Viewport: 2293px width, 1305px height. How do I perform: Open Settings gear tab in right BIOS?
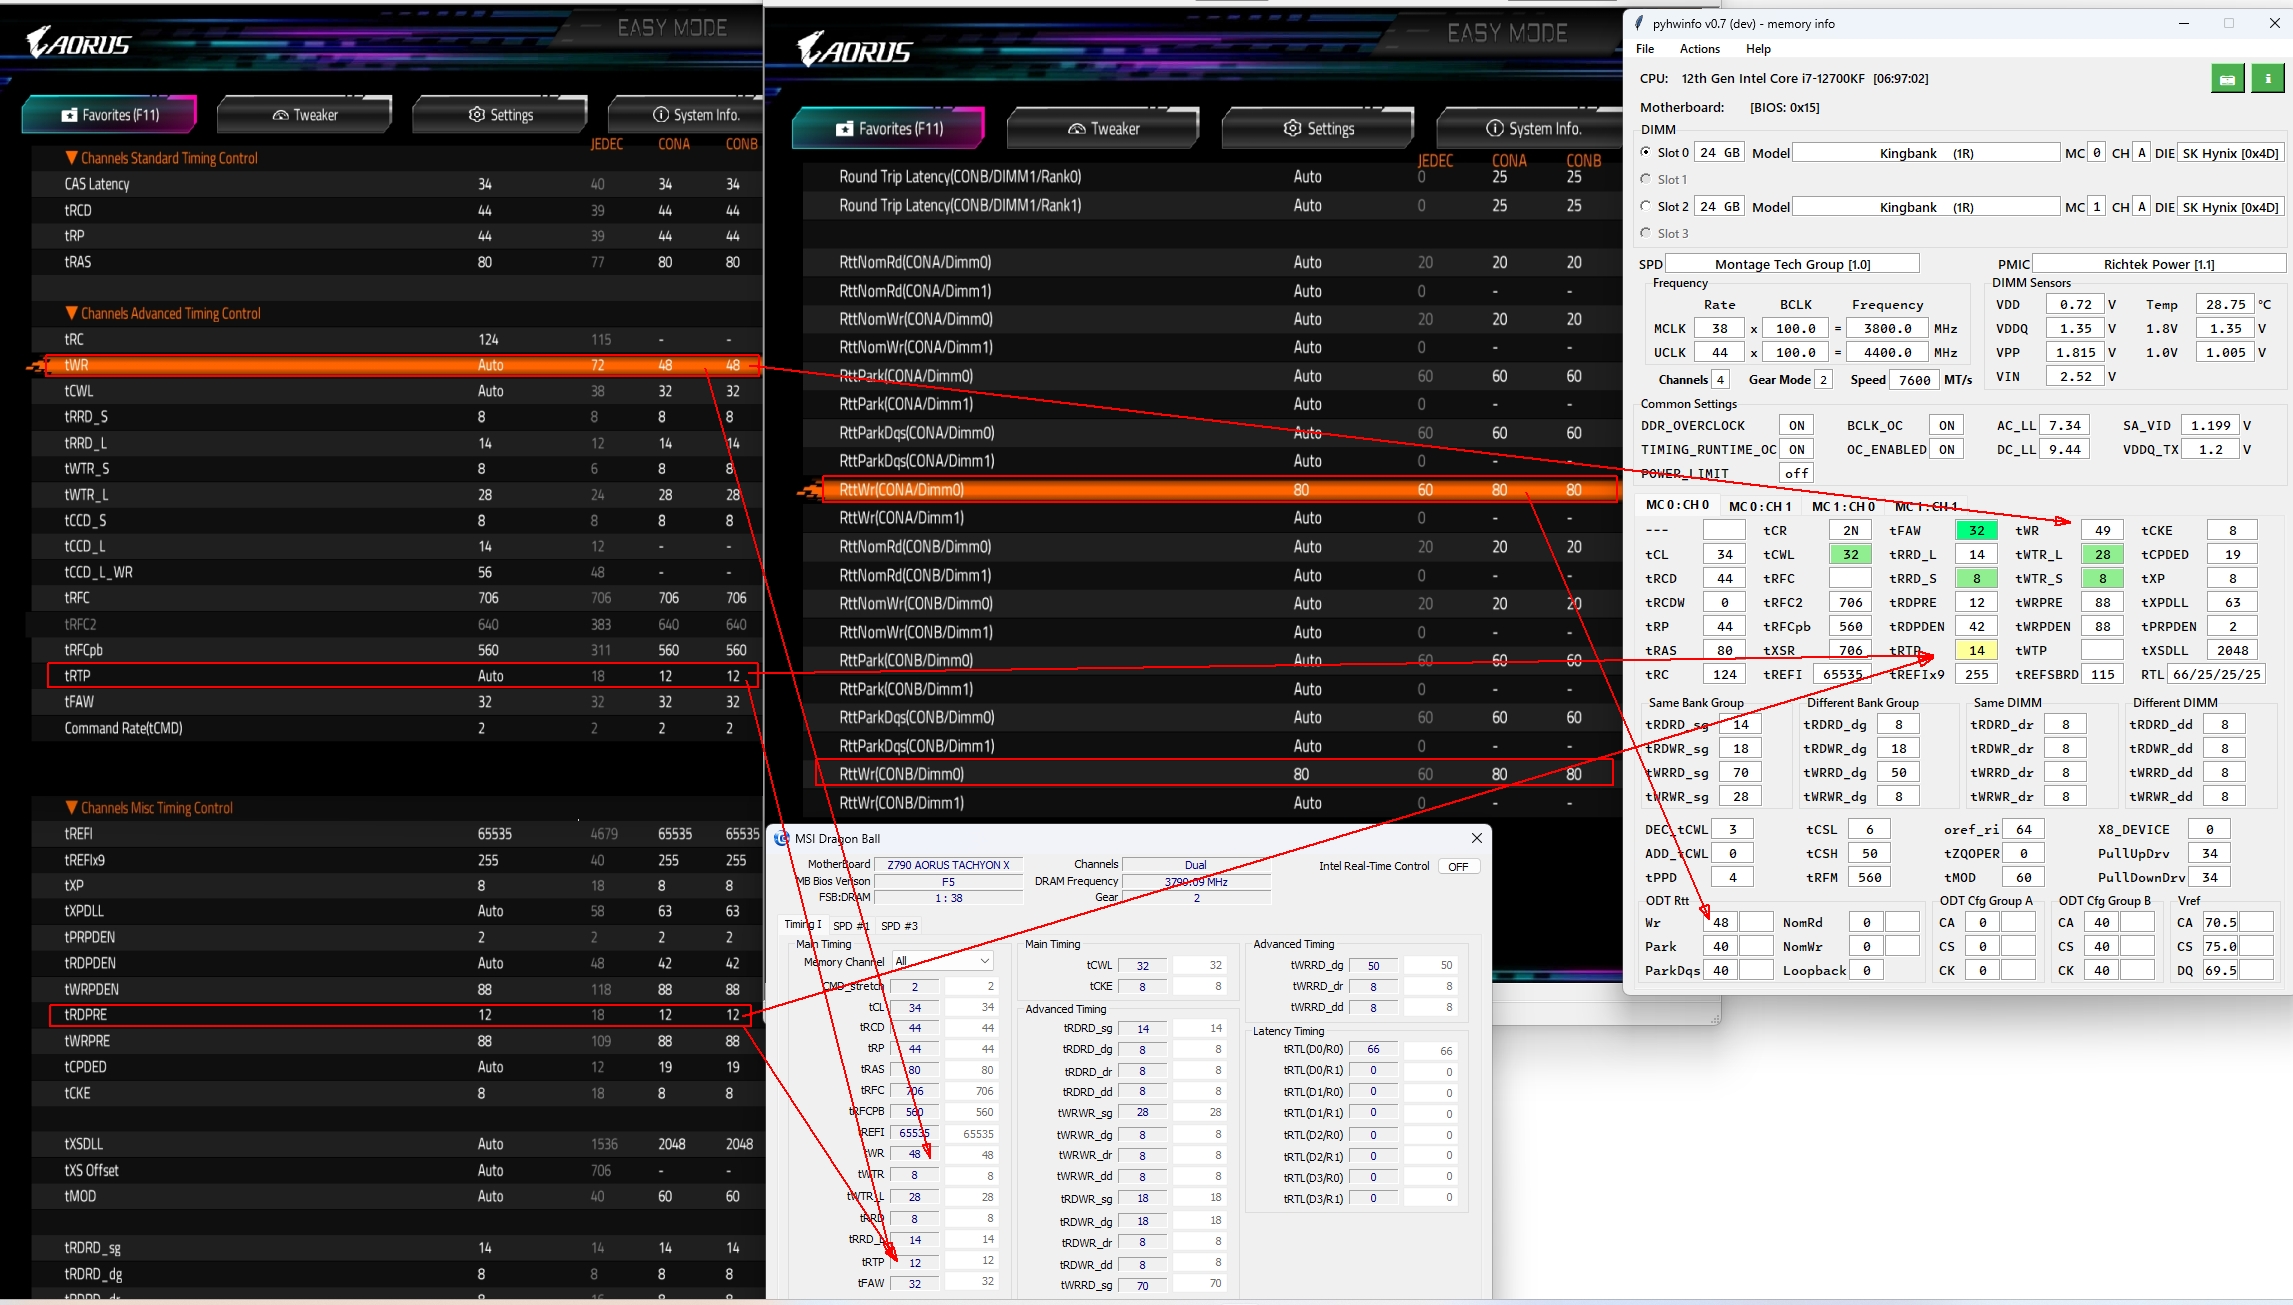pyautogui.click(x=1318, y=129)
